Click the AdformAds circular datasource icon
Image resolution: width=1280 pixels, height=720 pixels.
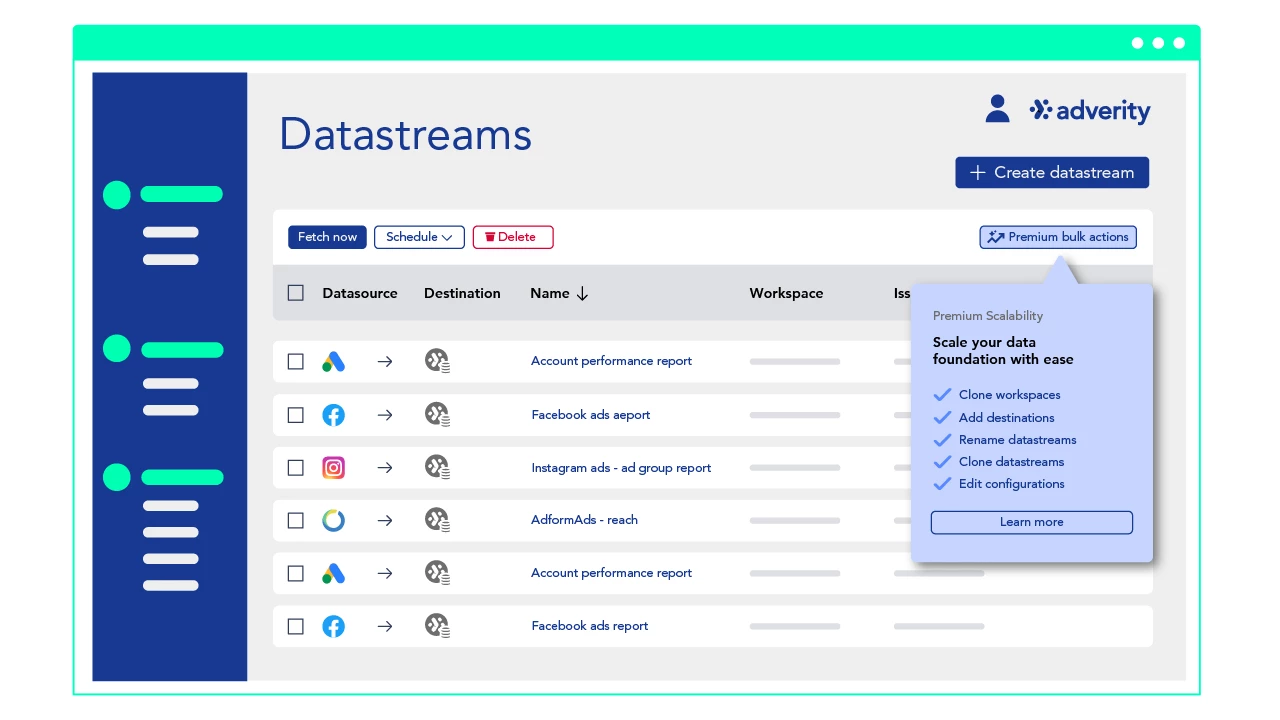coord(334,520)
